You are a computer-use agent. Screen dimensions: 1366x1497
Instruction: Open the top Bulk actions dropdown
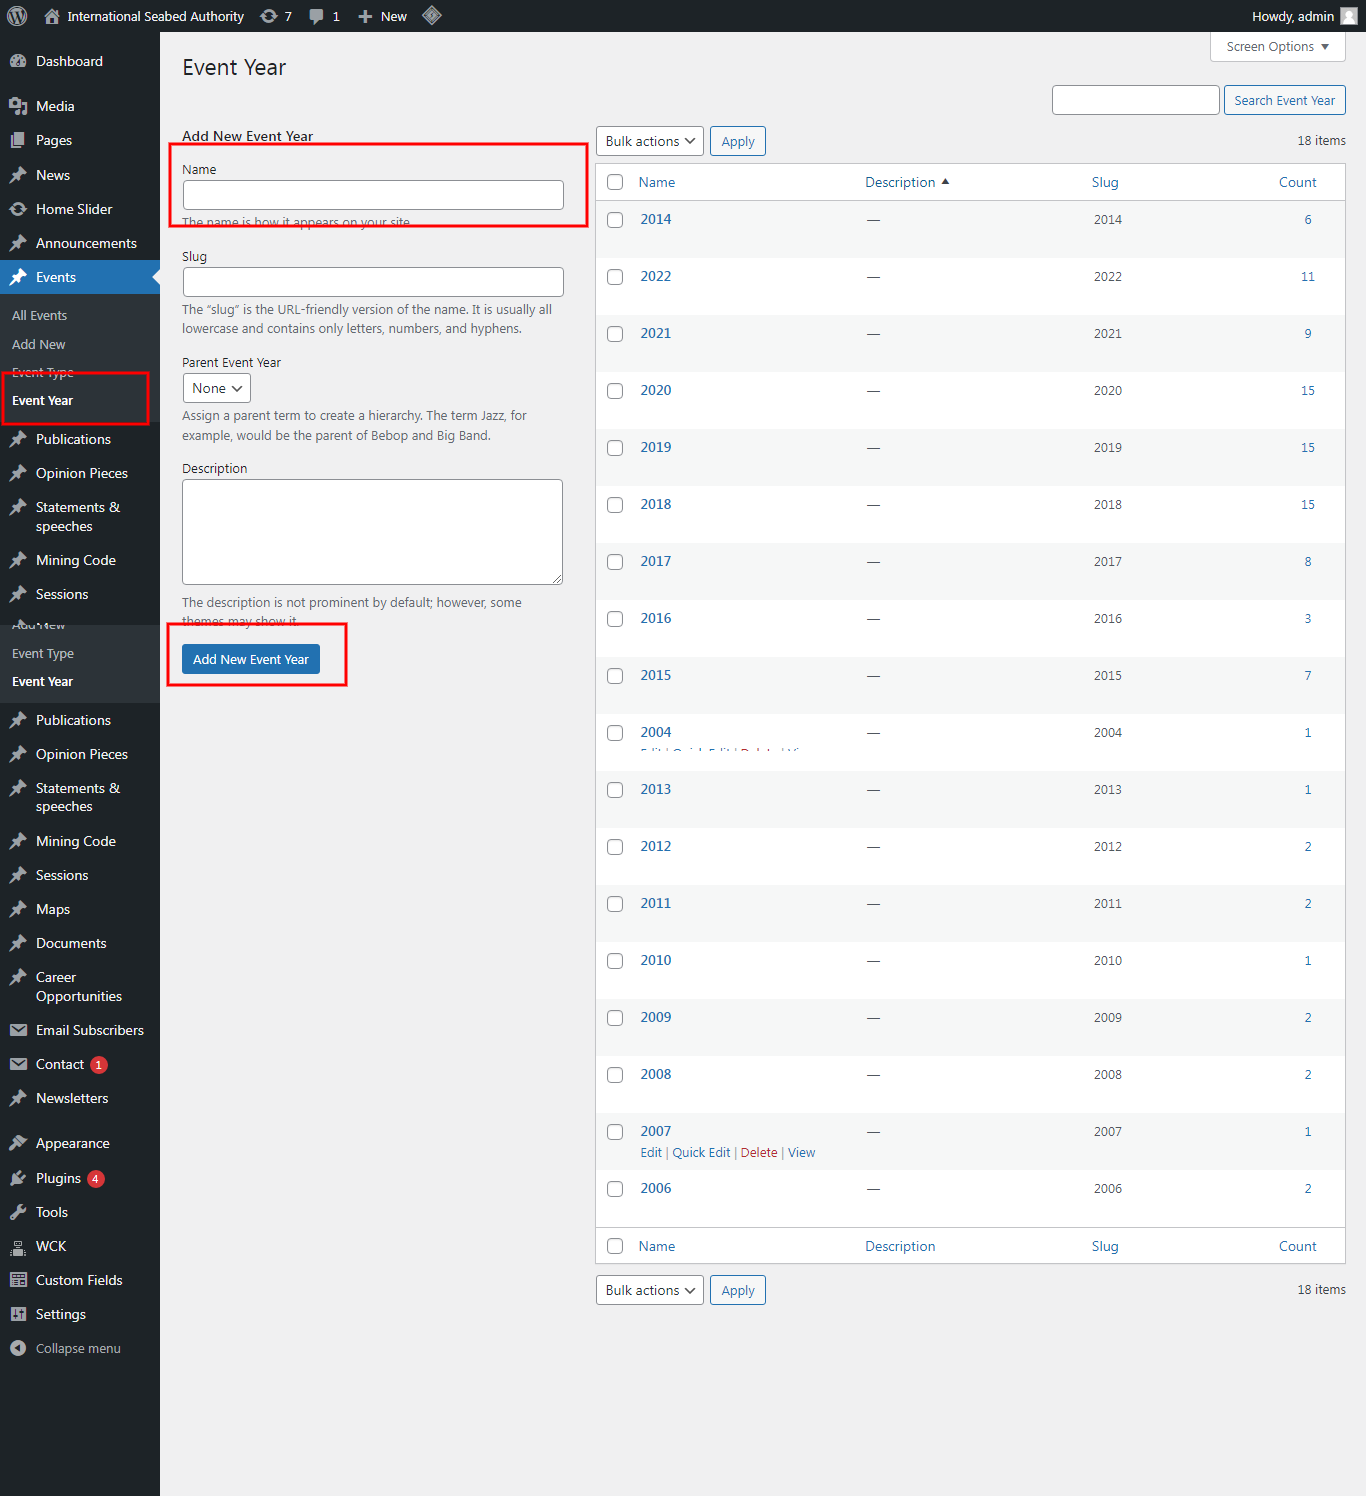click(x=650, y=141)
